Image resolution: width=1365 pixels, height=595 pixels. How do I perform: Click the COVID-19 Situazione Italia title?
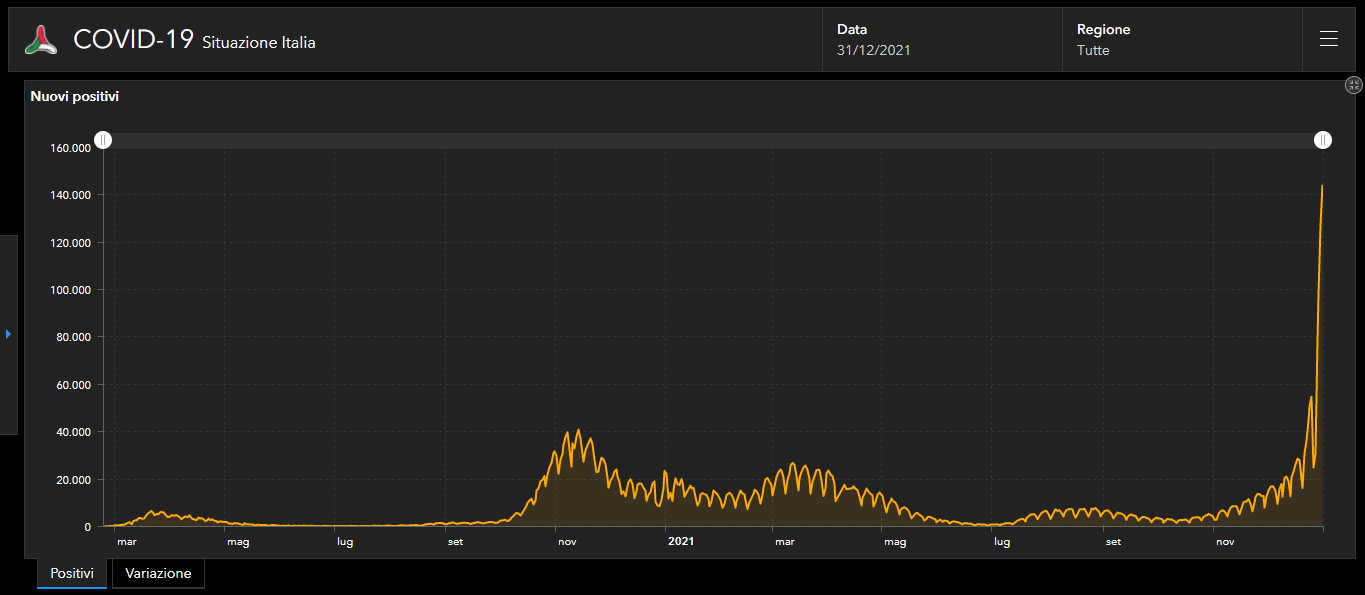coord(195,40)
